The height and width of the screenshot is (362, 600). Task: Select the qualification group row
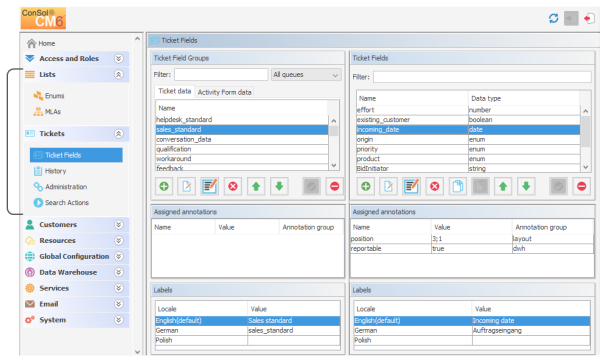pyautogui.click(x=242, y=149)
